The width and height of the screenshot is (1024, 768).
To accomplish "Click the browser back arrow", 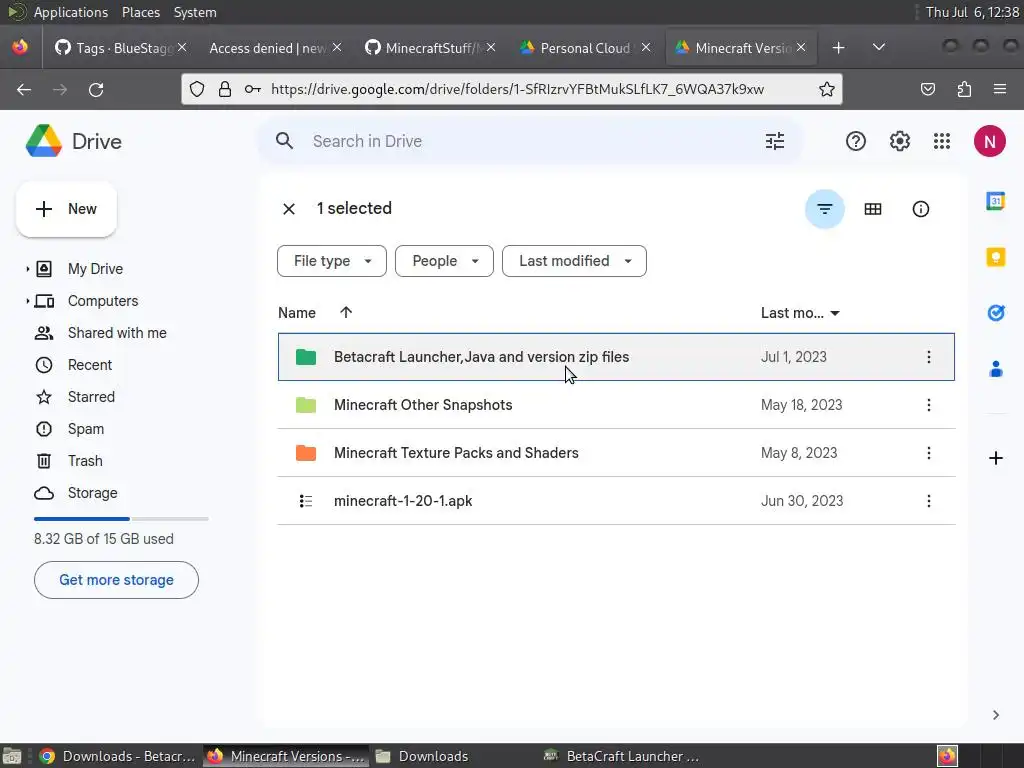I will [x=24, y=89].
